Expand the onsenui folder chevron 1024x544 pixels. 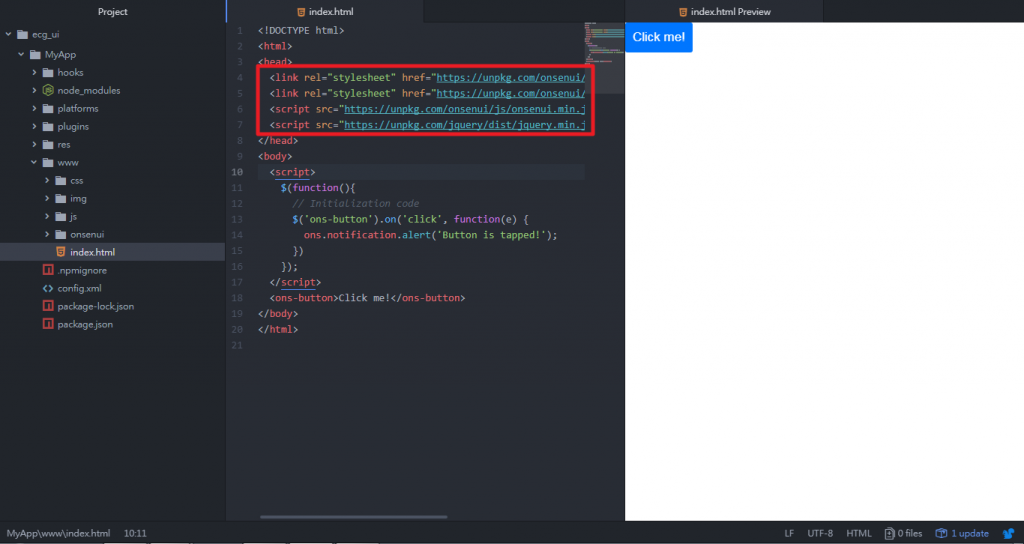tap(47, 234)
